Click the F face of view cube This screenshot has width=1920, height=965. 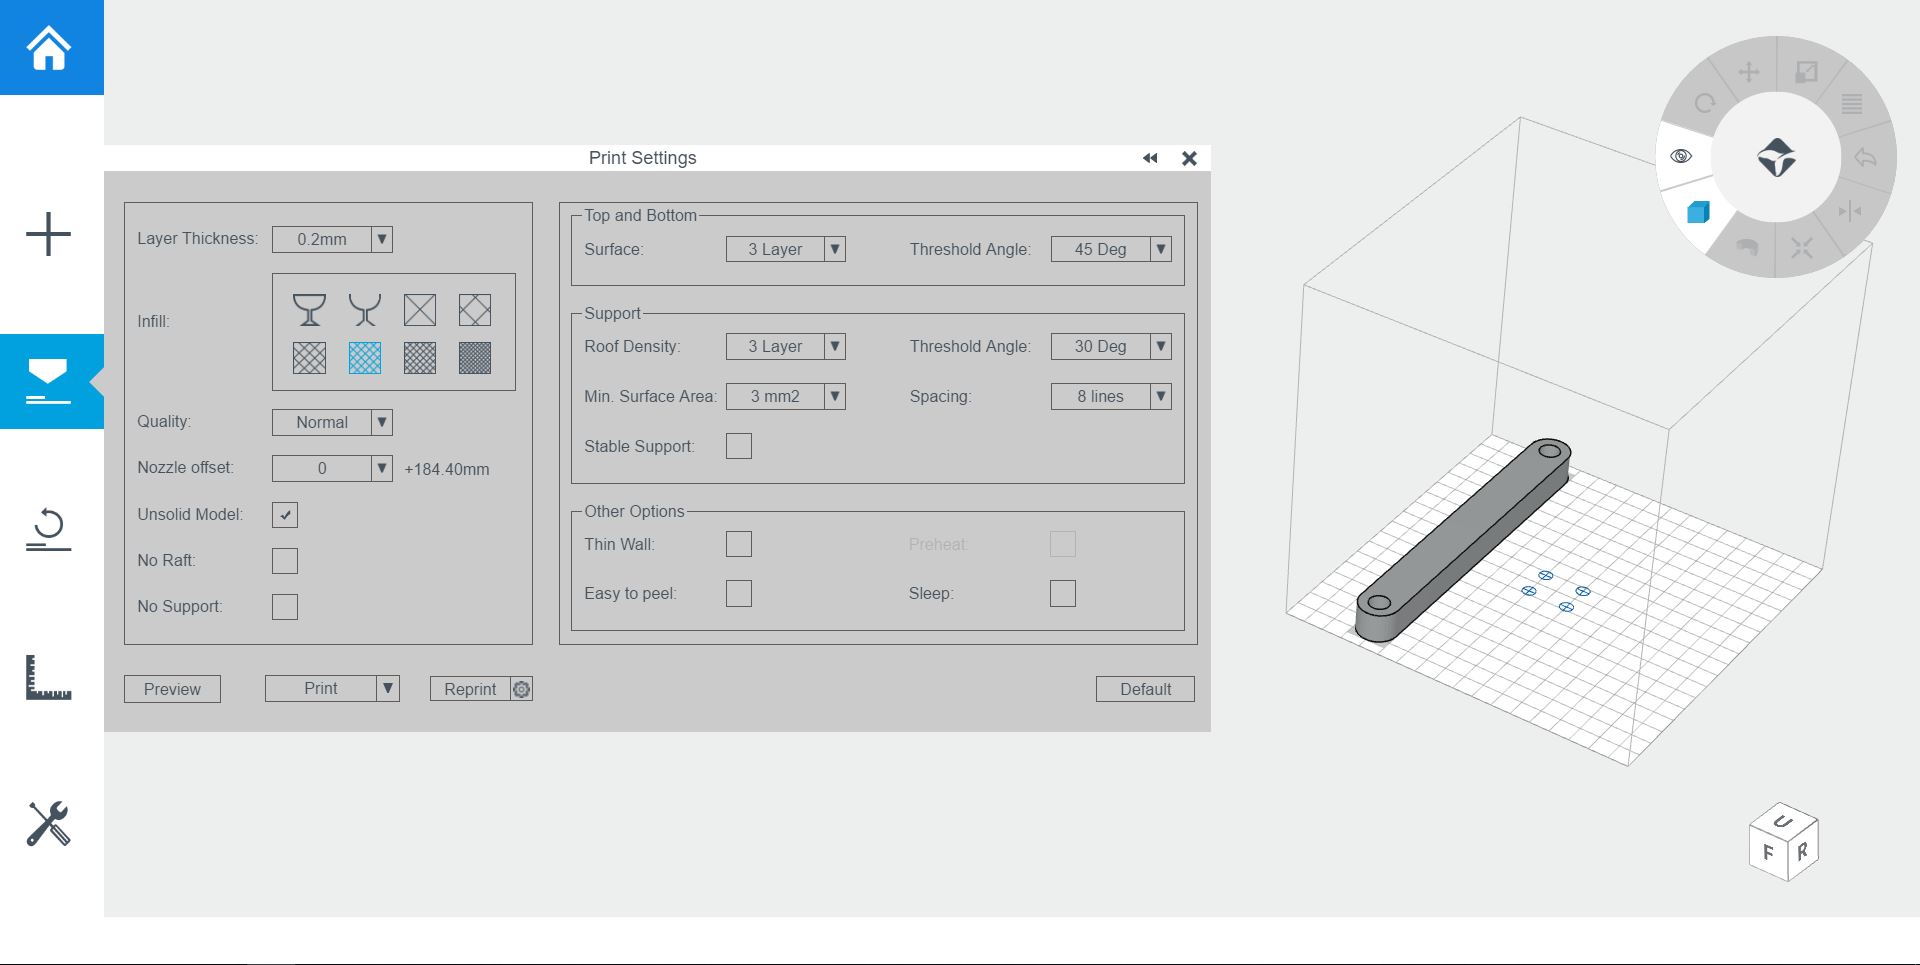(1768, 852)
